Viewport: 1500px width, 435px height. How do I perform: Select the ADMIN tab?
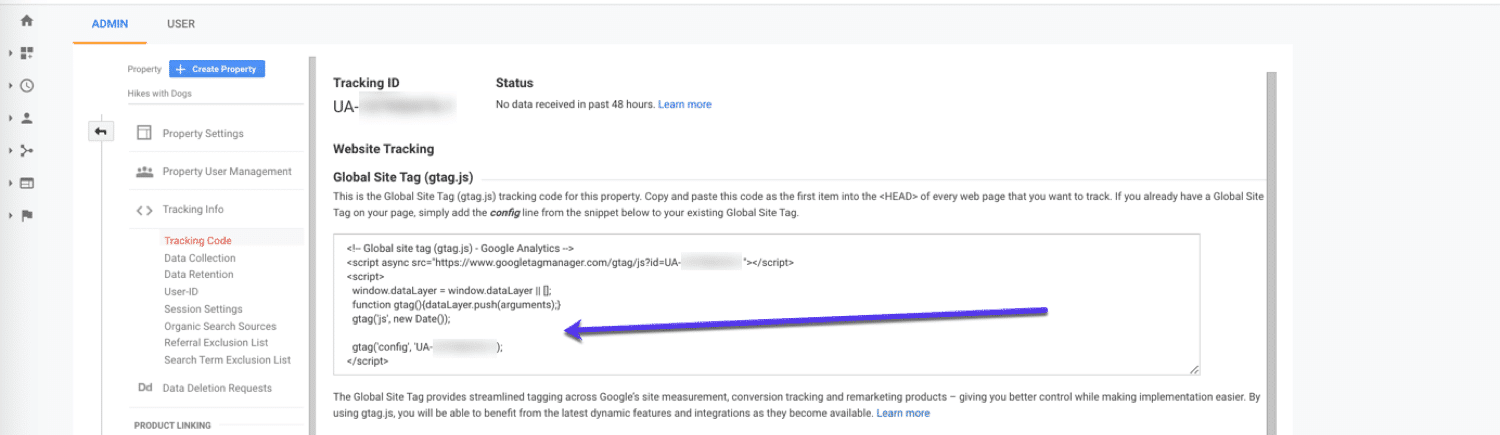coord(110,24)
